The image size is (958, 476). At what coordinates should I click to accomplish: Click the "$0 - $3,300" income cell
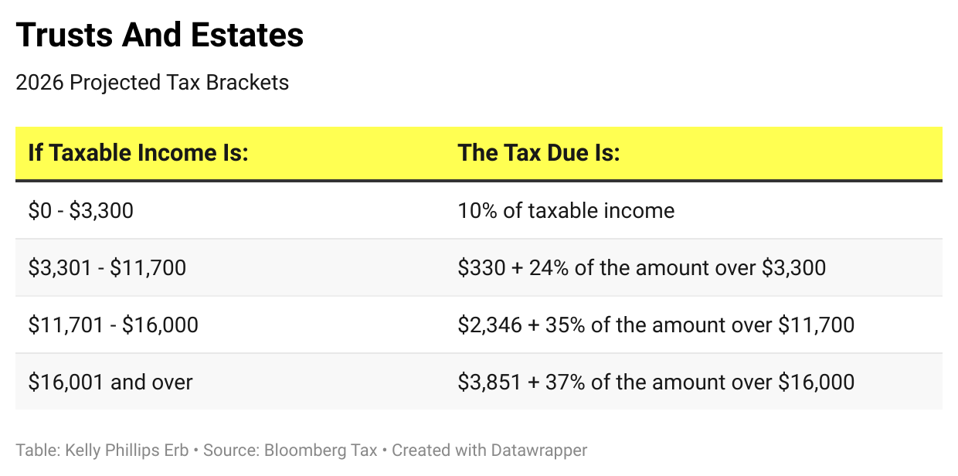point(81,211)
